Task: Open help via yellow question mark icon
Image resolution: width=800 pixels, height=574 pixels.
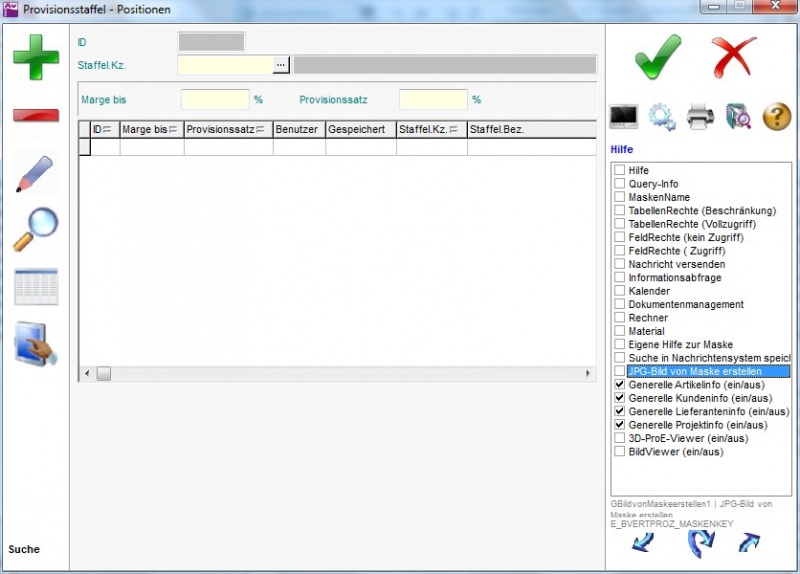Action: 777,117
